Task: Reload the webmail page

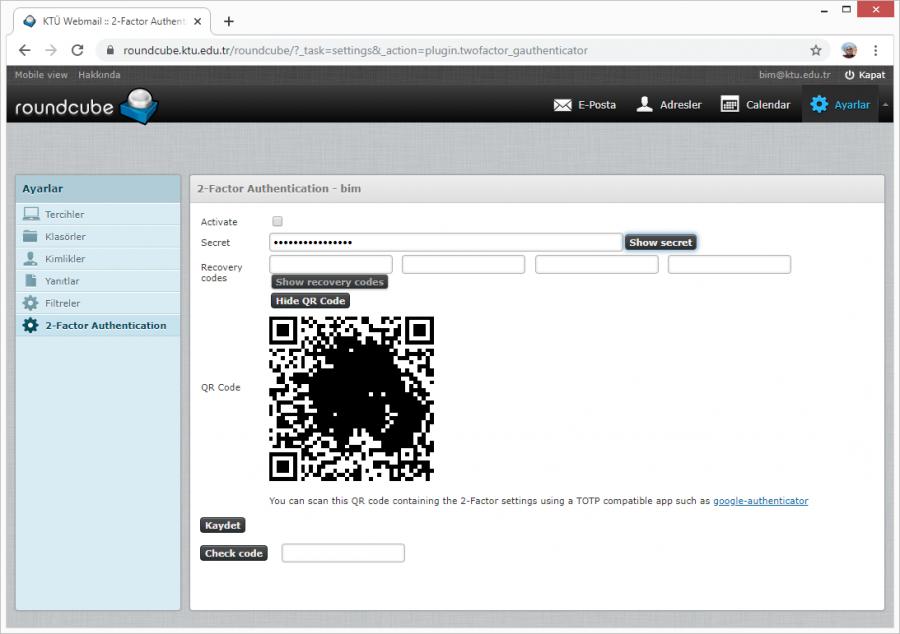Action: tap(77, 50)
